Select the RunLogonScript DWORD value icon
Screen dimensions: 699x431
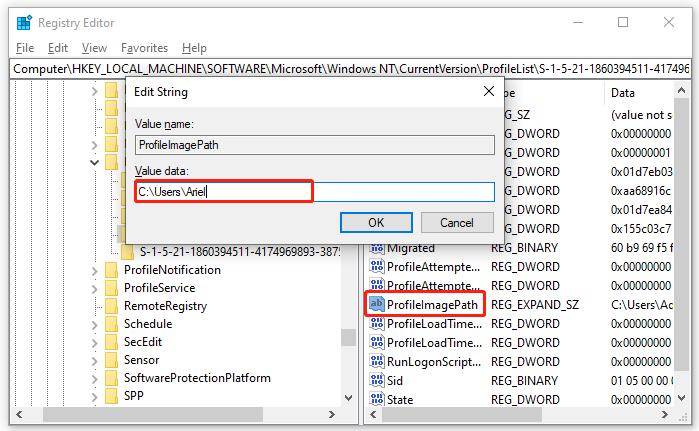[x=377, y=361]
